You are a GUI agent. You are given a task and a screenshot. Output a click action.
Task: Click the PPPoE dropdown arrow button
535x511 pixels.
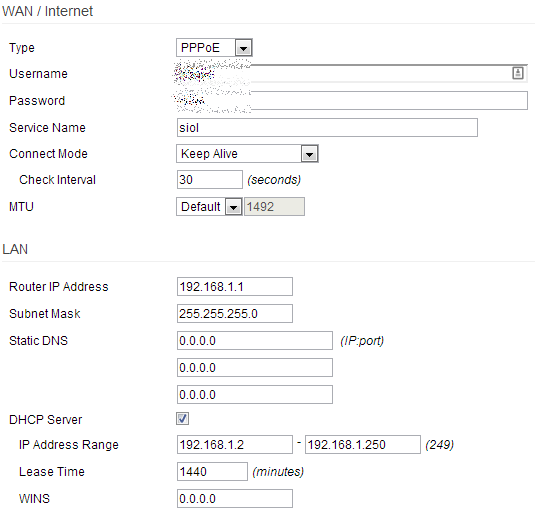(244, 48)
